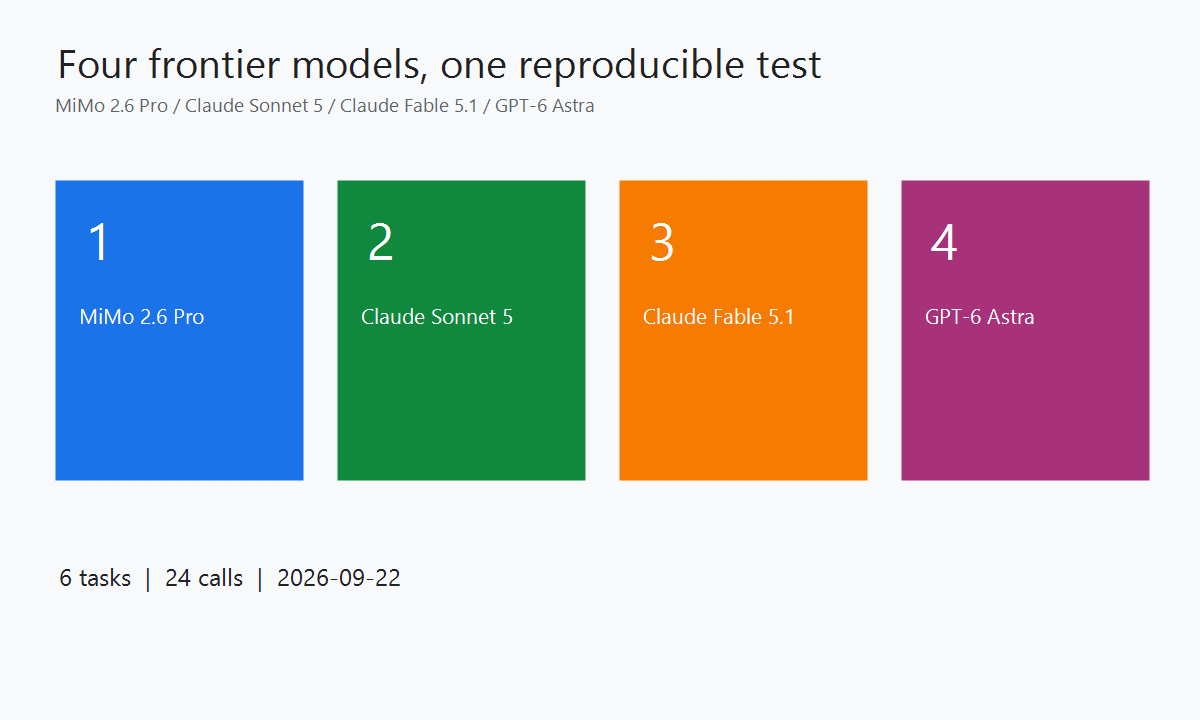Select the blue MiMo 2.6 Pro card
Screen dimensions: 1200x720
(179, 330)
